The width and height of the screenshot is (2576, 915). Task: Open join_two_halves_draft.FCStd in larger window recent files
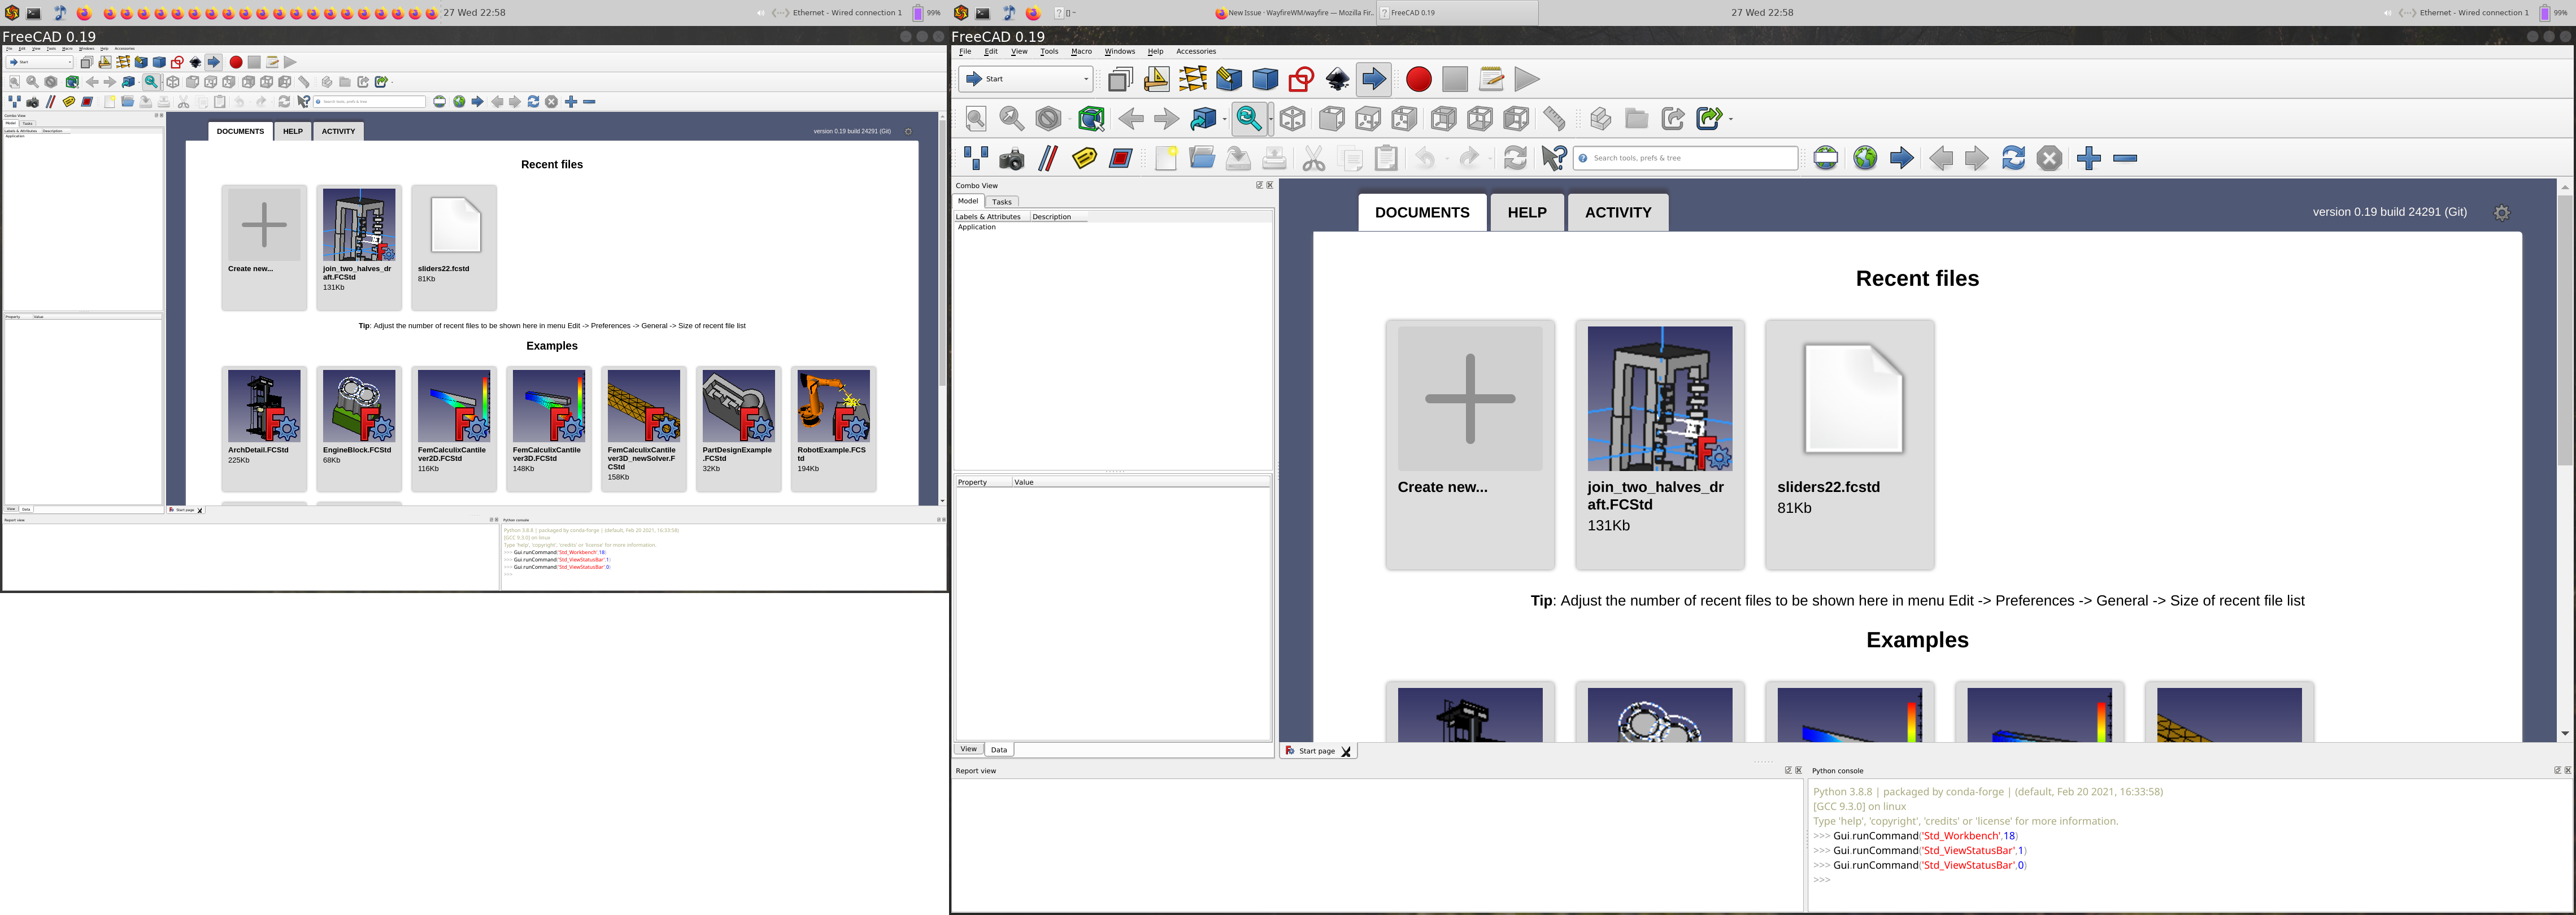pos(1660,445)
